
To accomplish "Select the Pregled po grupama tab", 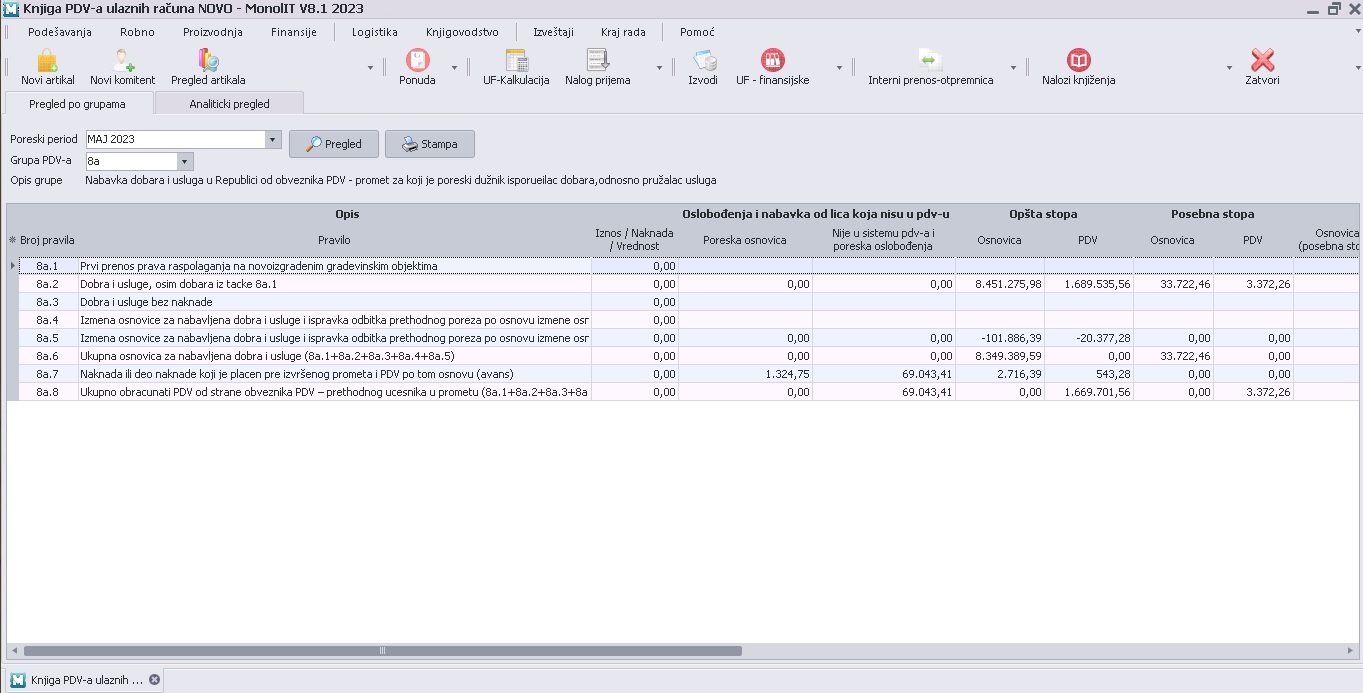I will [78, 104].
